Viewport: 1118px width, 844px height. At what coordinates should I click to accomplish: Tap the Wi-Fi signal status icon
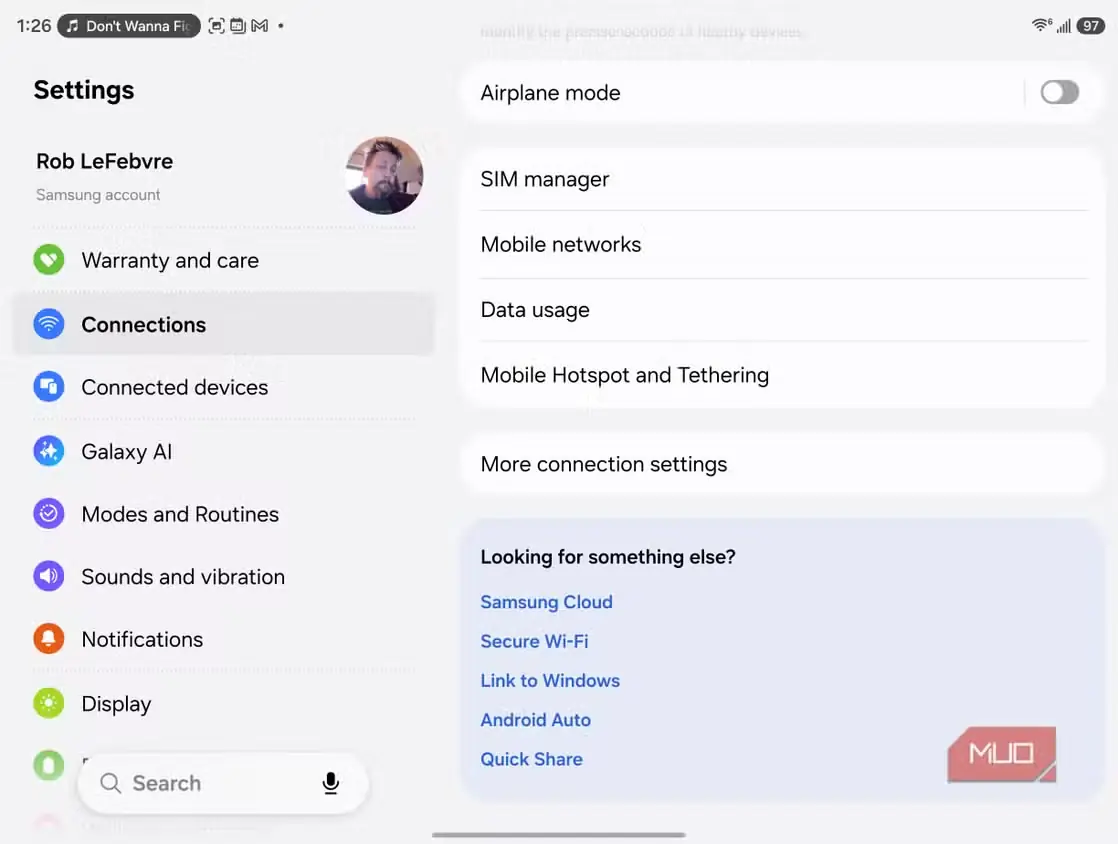(1041, 26)
